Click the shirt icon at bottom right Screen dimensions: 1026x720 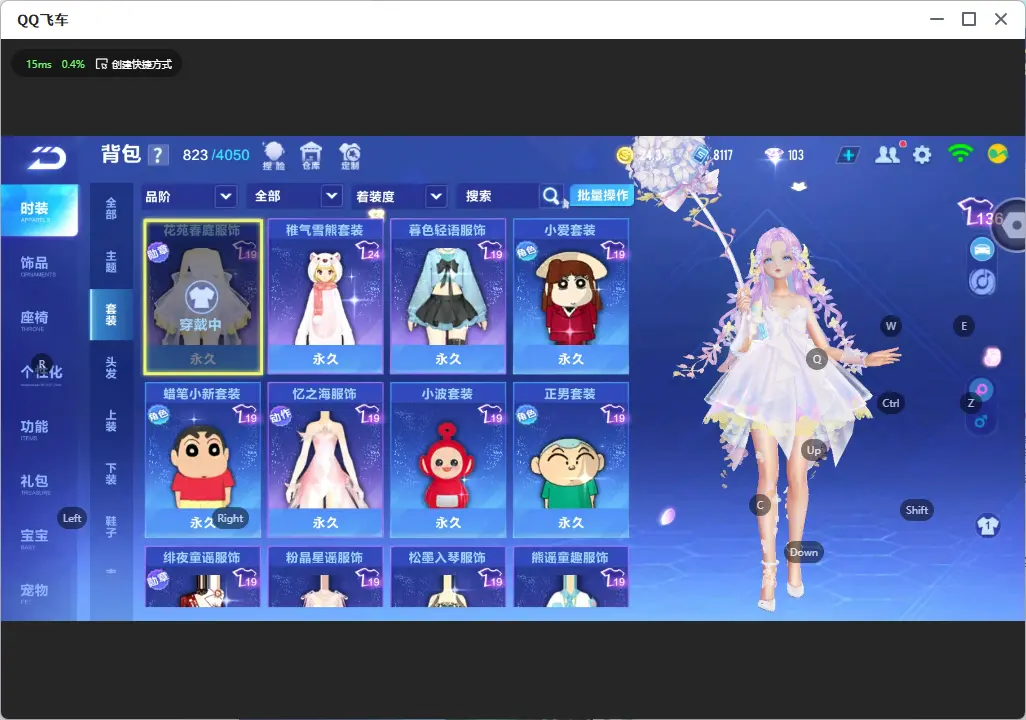[x=987, y=526]
